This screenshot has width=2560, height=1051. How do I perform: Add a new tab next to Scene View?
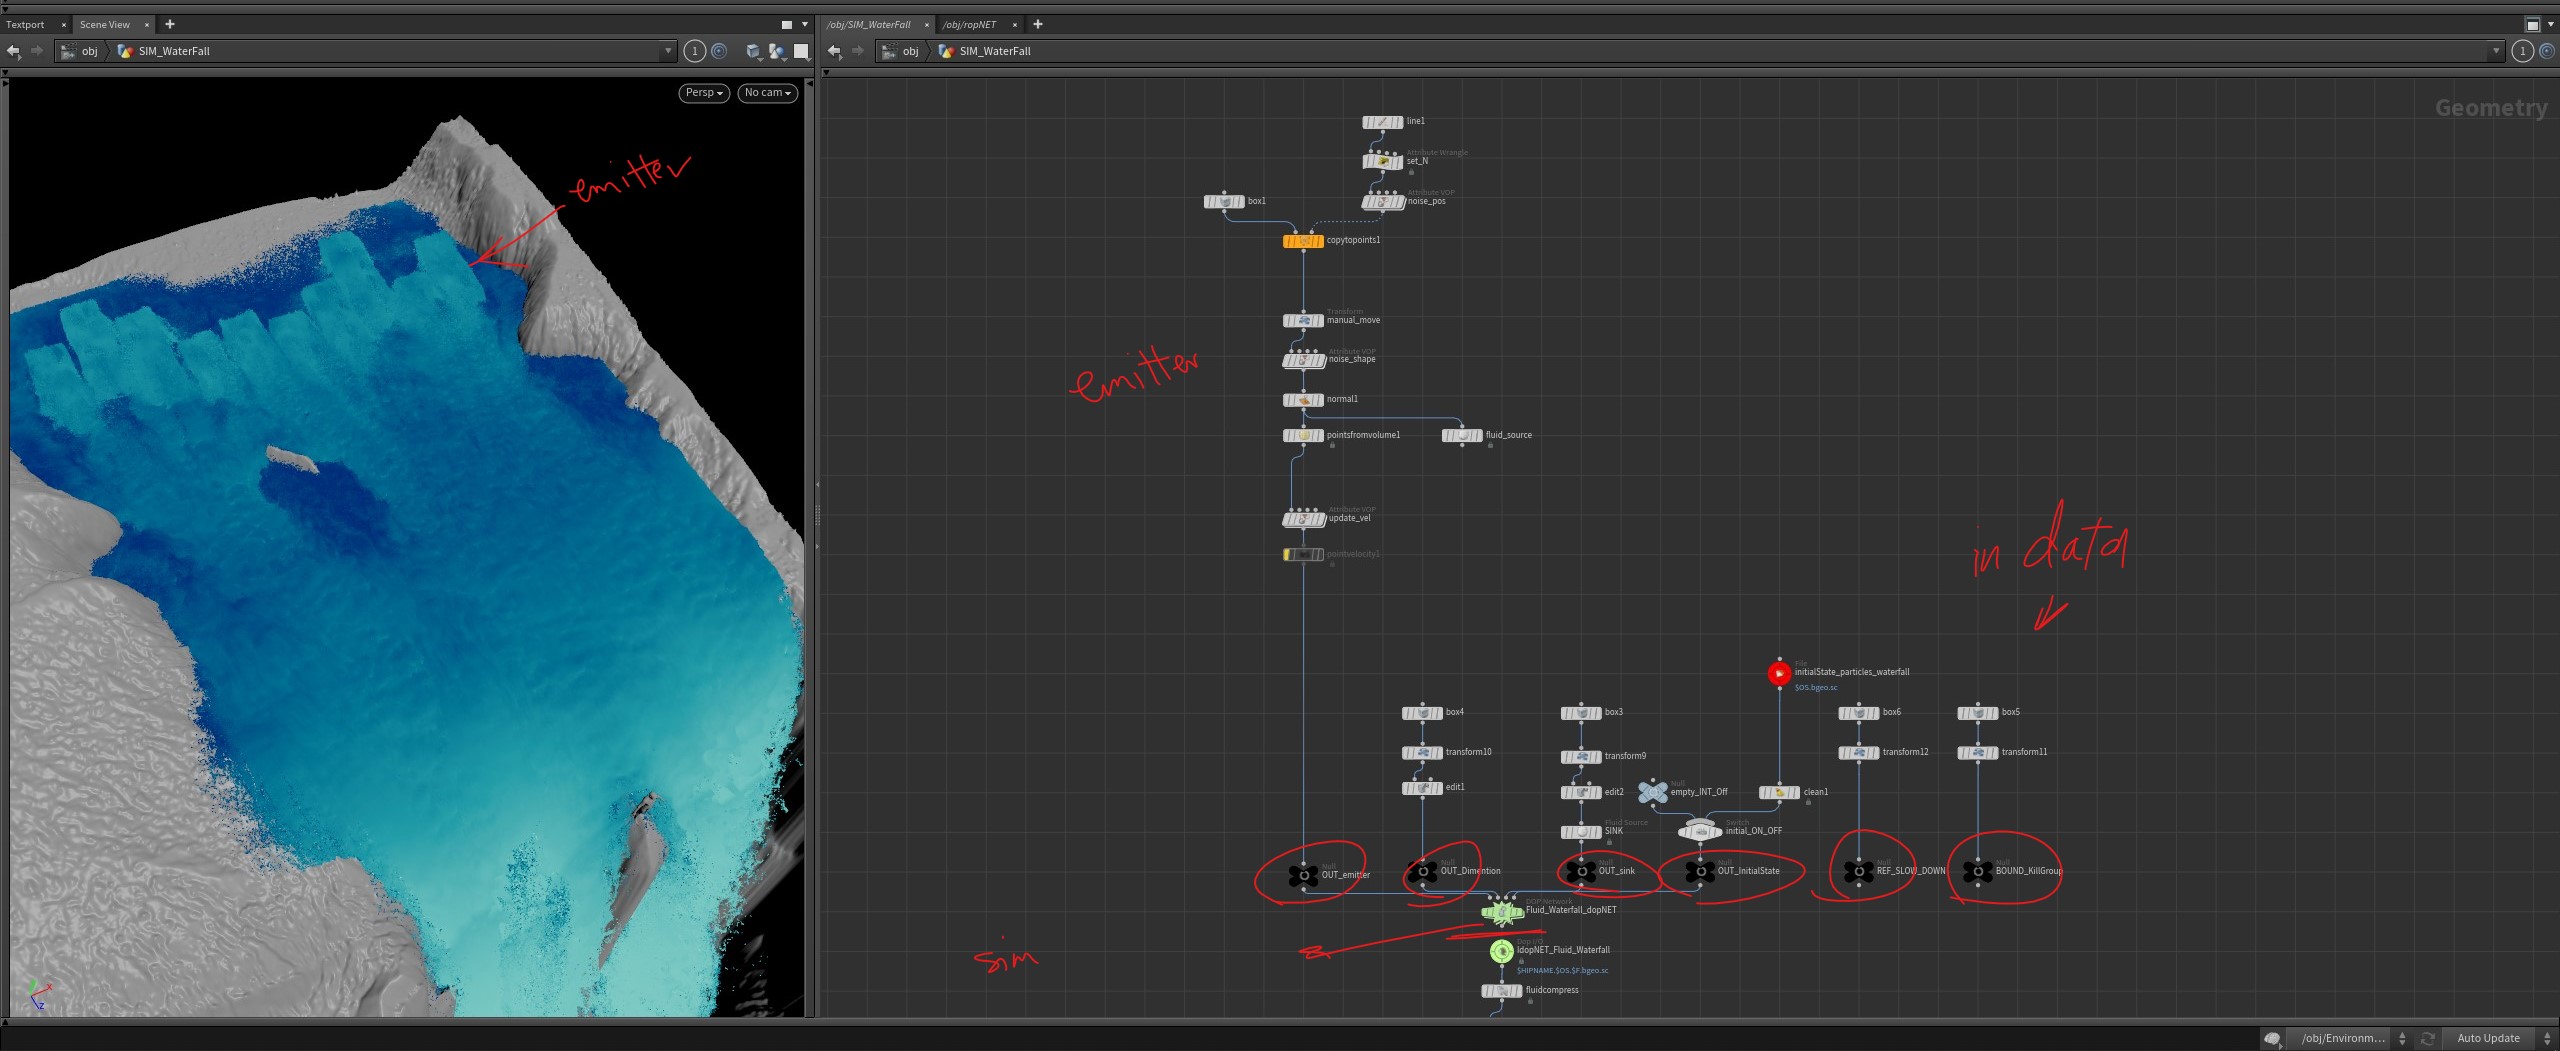[x=170, y=24]
